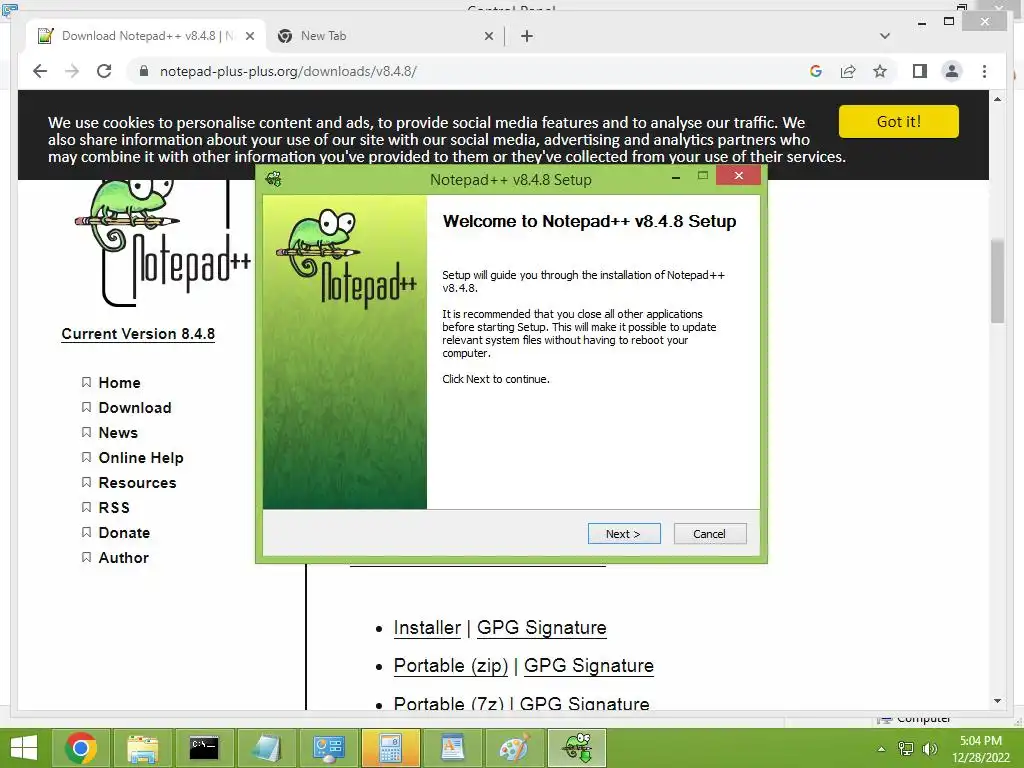Select the Download Notepad++ v8.4.8 tab
The height and width of the screenshot is (768, 1024).
pos(145,36)
